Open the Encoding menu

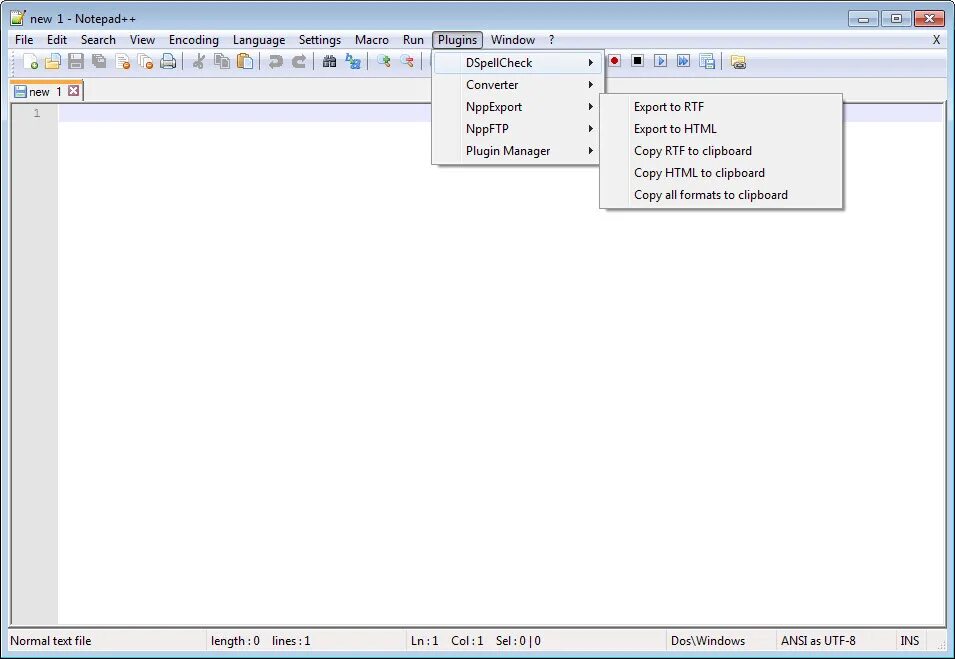[194, 40]
